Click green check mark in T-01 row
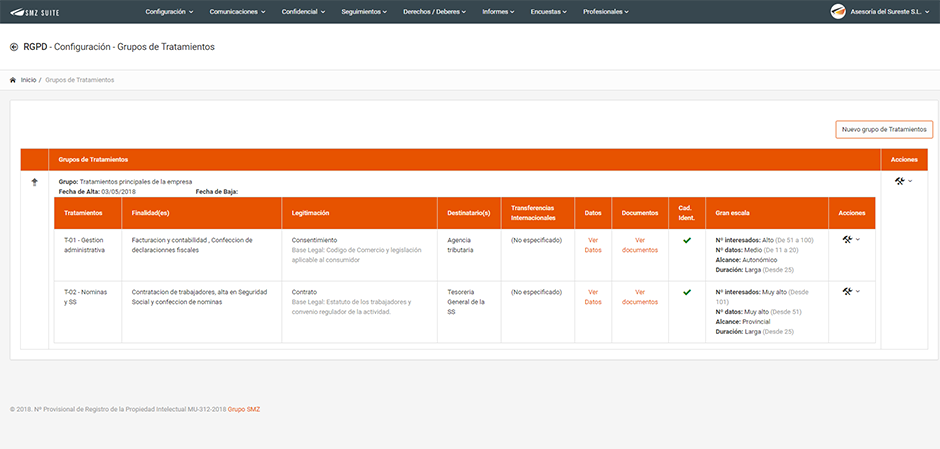The height and width of the screenshot is (449, 940). point(687,240)
